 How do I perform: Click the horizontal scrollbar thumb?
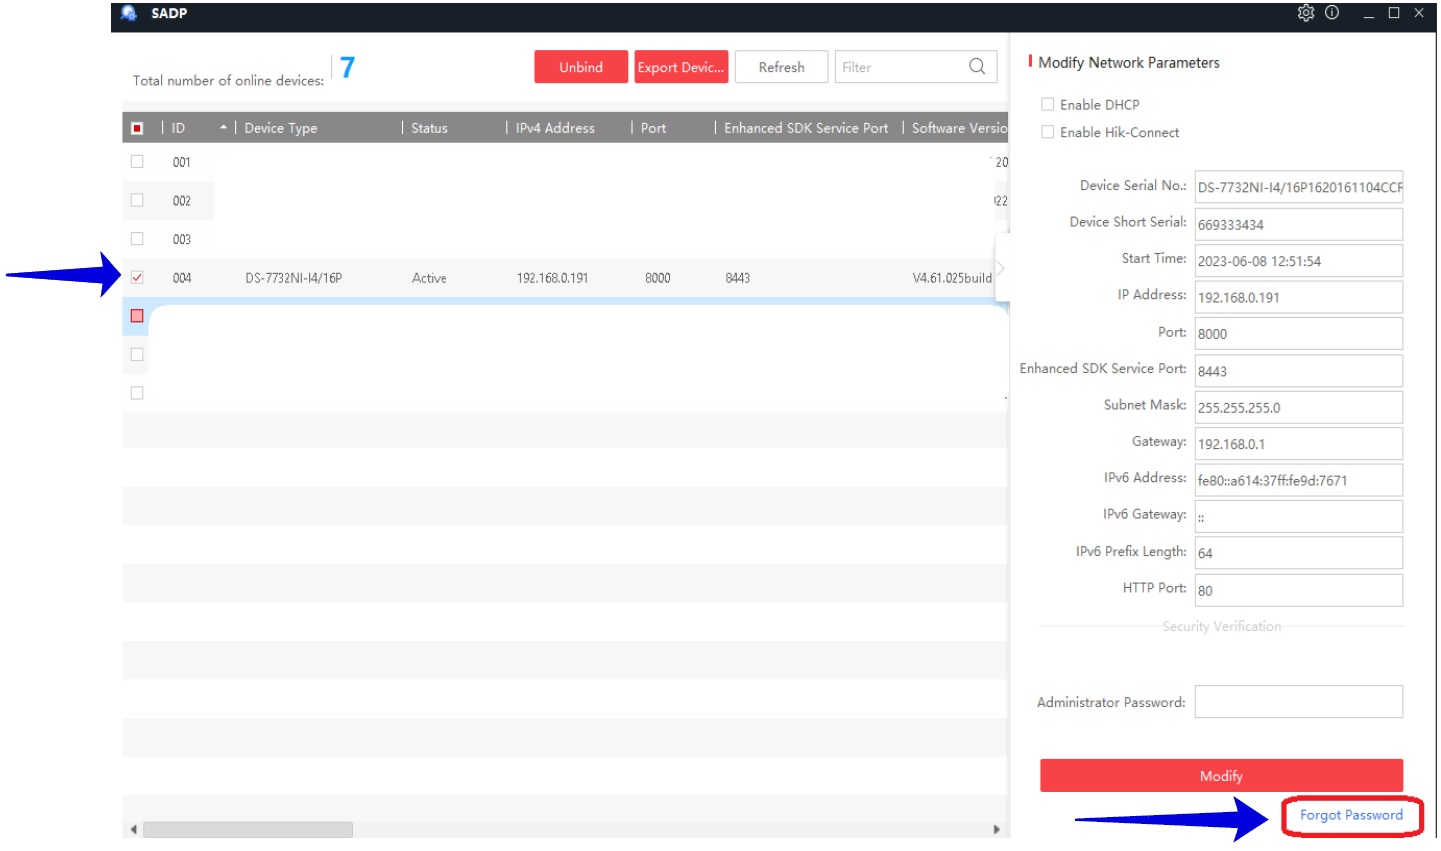[247, 830]
